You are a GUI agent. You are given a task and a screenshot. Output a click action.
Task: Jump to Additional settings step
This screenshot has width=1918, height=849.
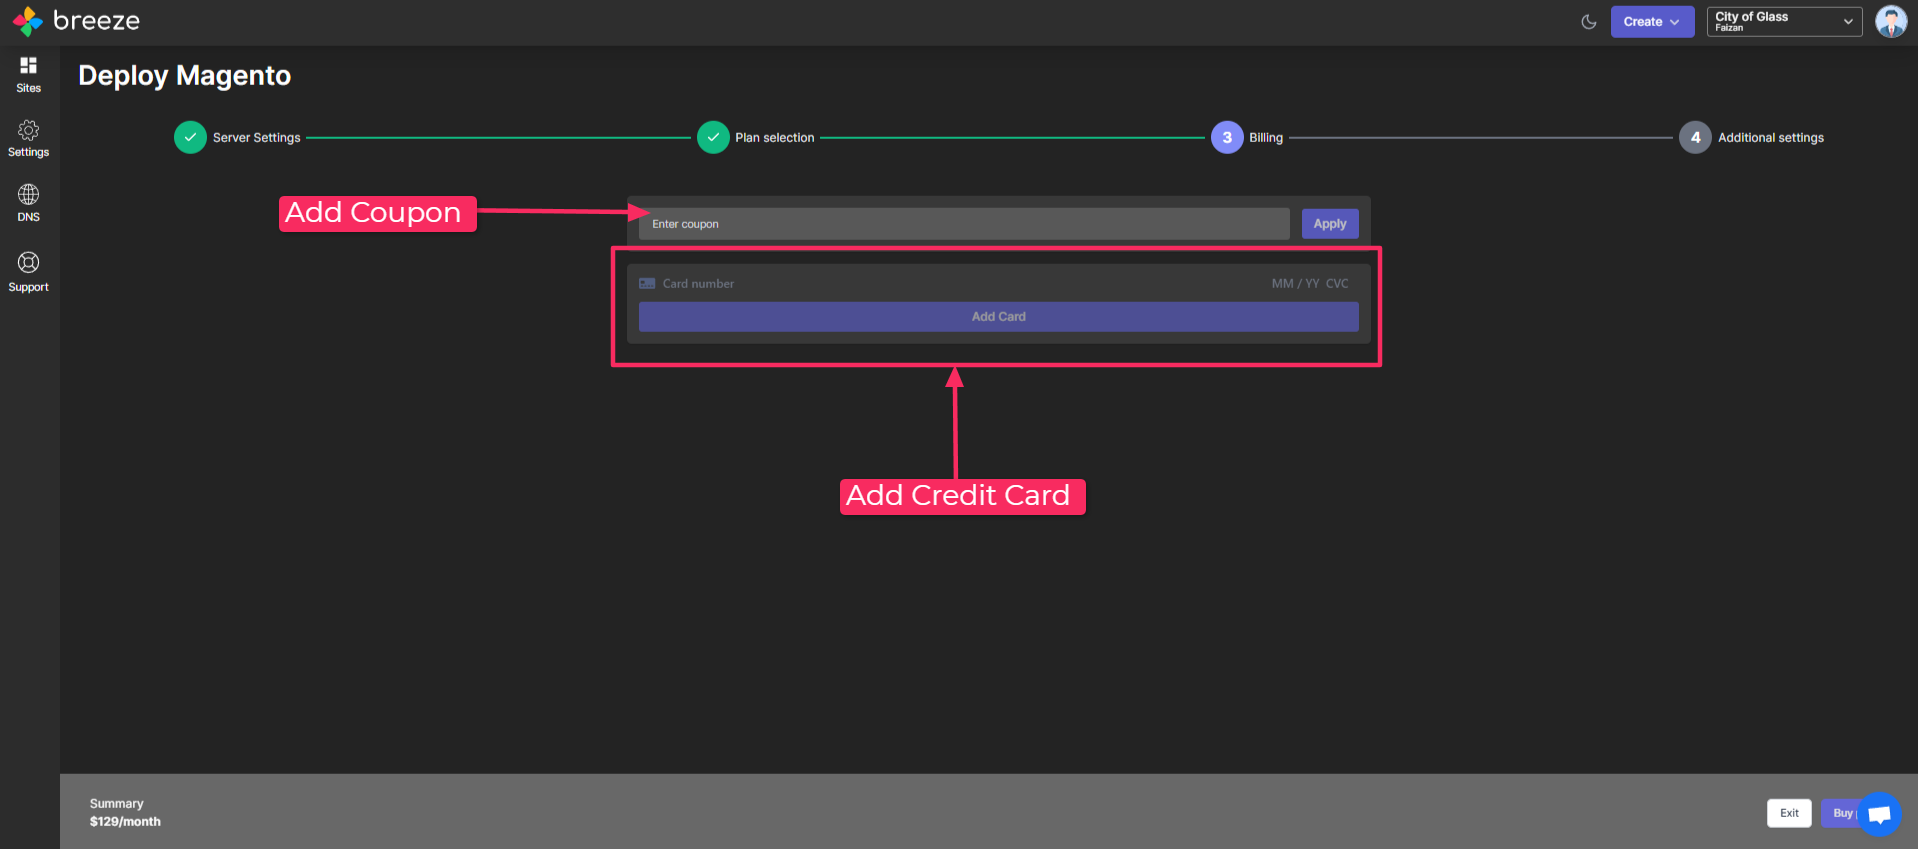[x=1752, y=138]
